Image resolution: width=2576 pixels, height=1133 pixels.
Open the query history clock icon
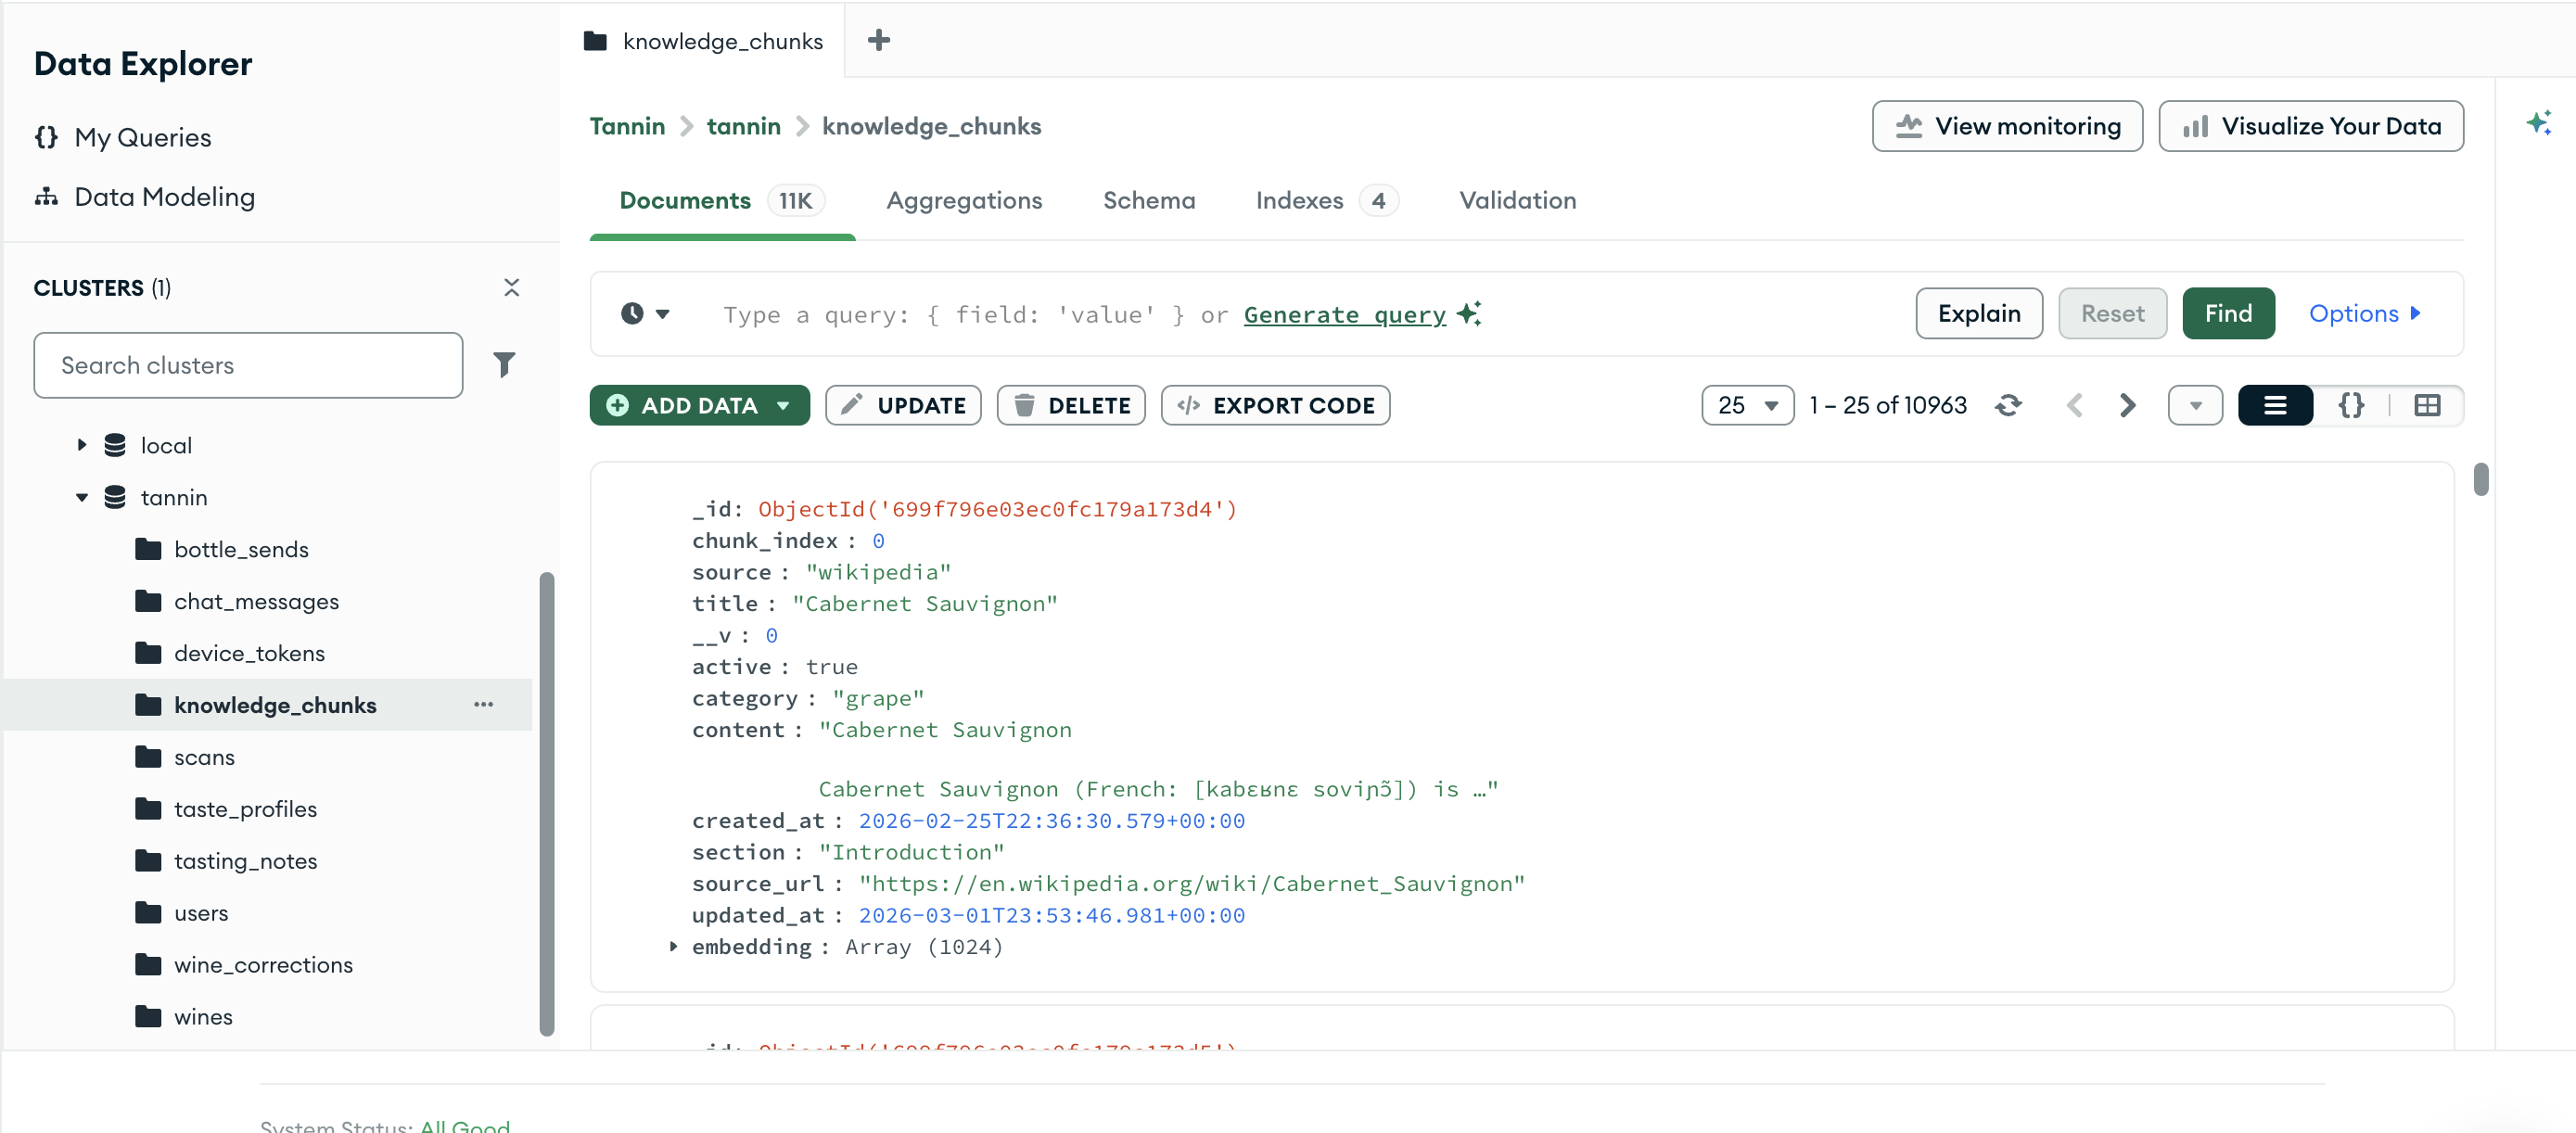point(634,313)
